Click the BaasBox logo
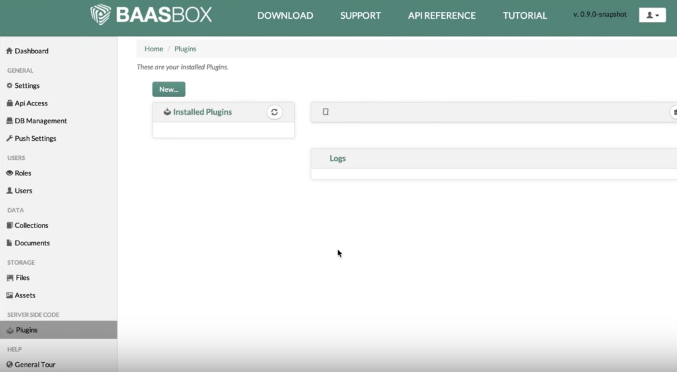 tap(151, 15)
